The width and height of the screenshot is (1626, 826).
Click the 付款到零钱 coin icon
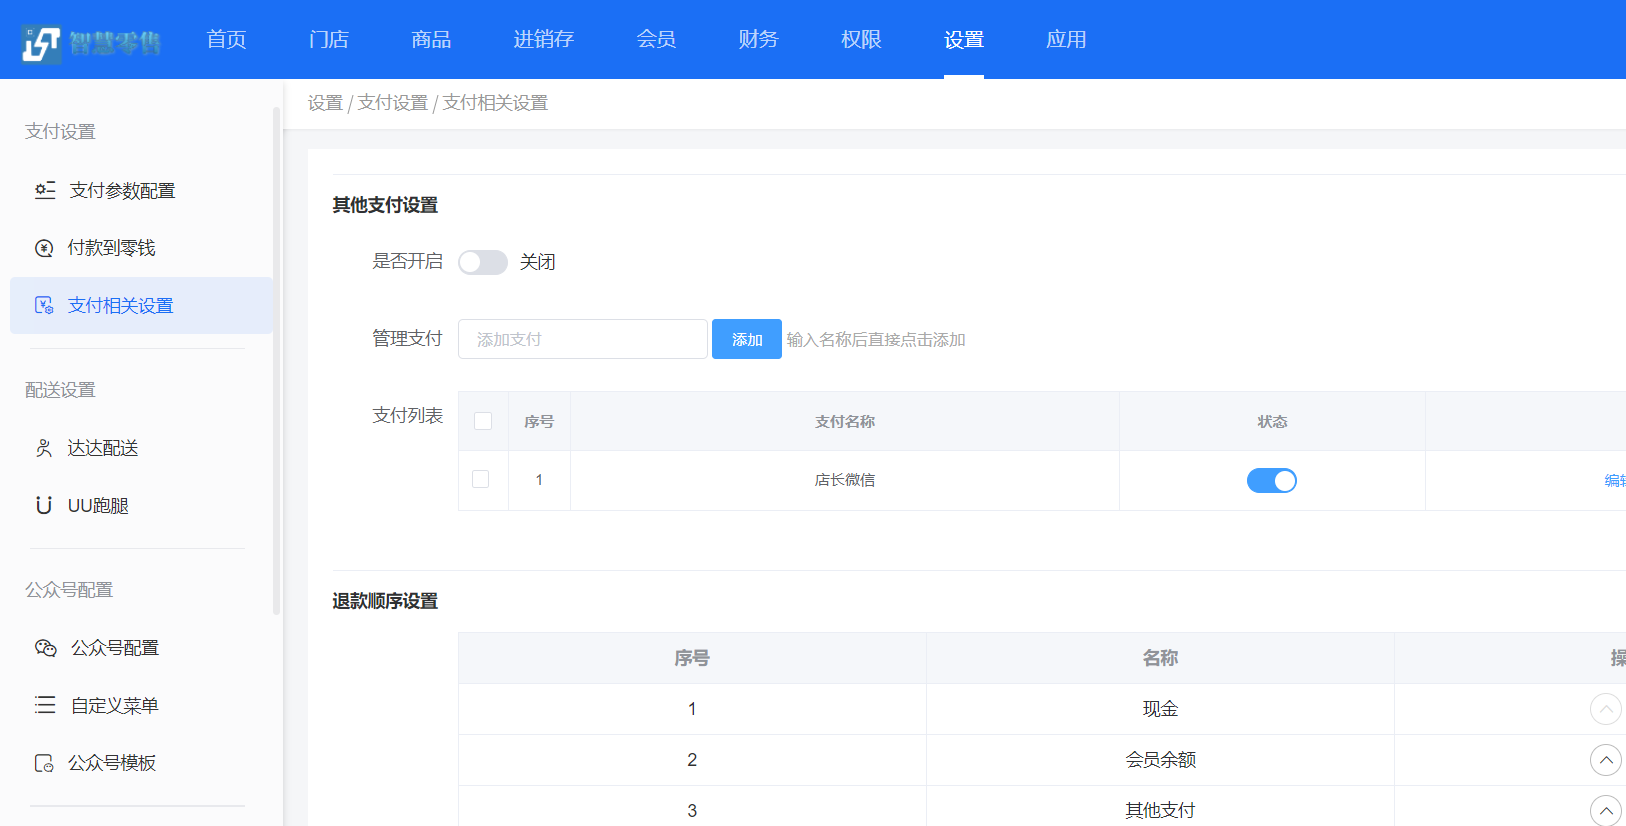44,248
